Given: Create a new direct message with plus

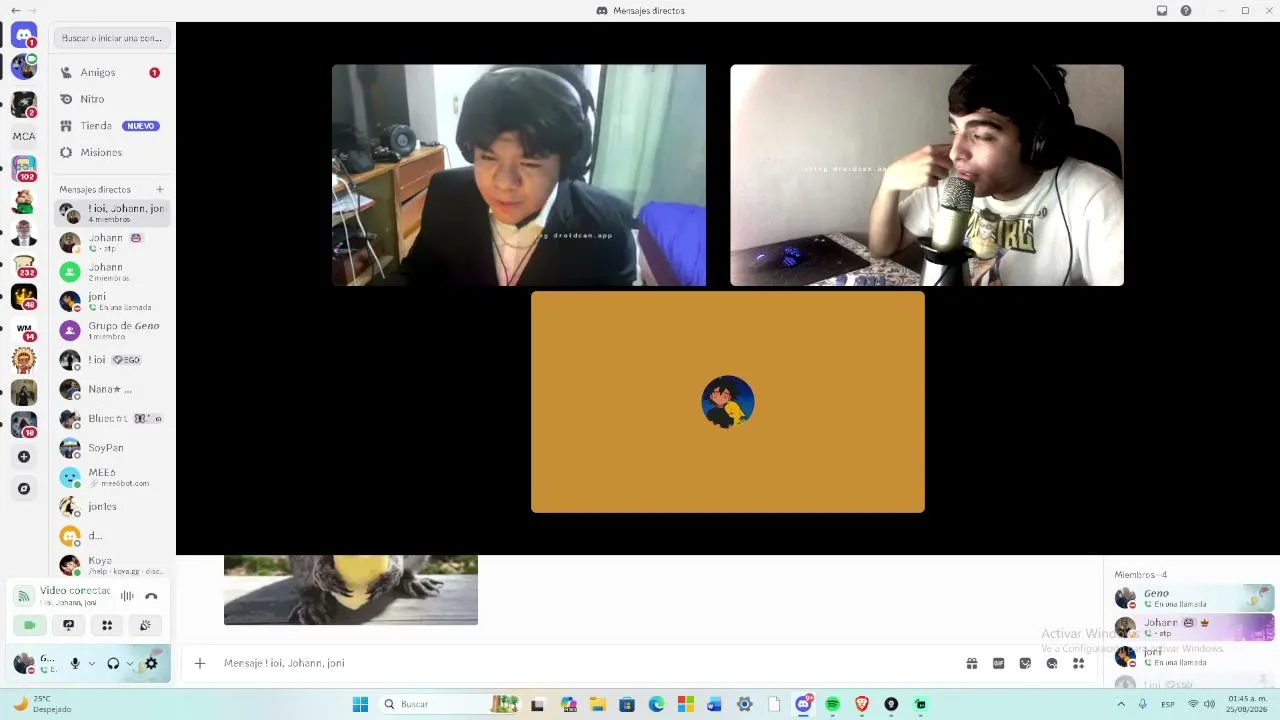Looking at the screenshot, I should click(160, 189).
